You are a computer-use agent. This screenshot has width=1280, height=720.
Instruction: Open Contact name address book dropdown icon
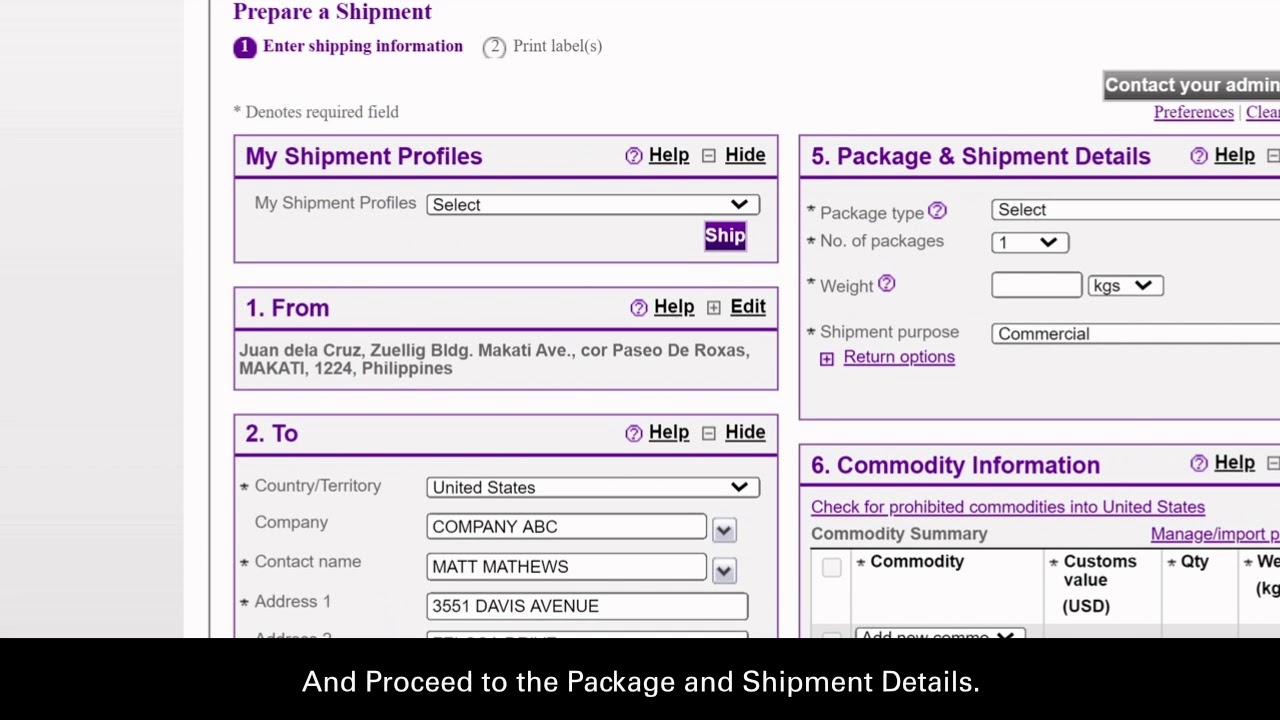point(724,570)
